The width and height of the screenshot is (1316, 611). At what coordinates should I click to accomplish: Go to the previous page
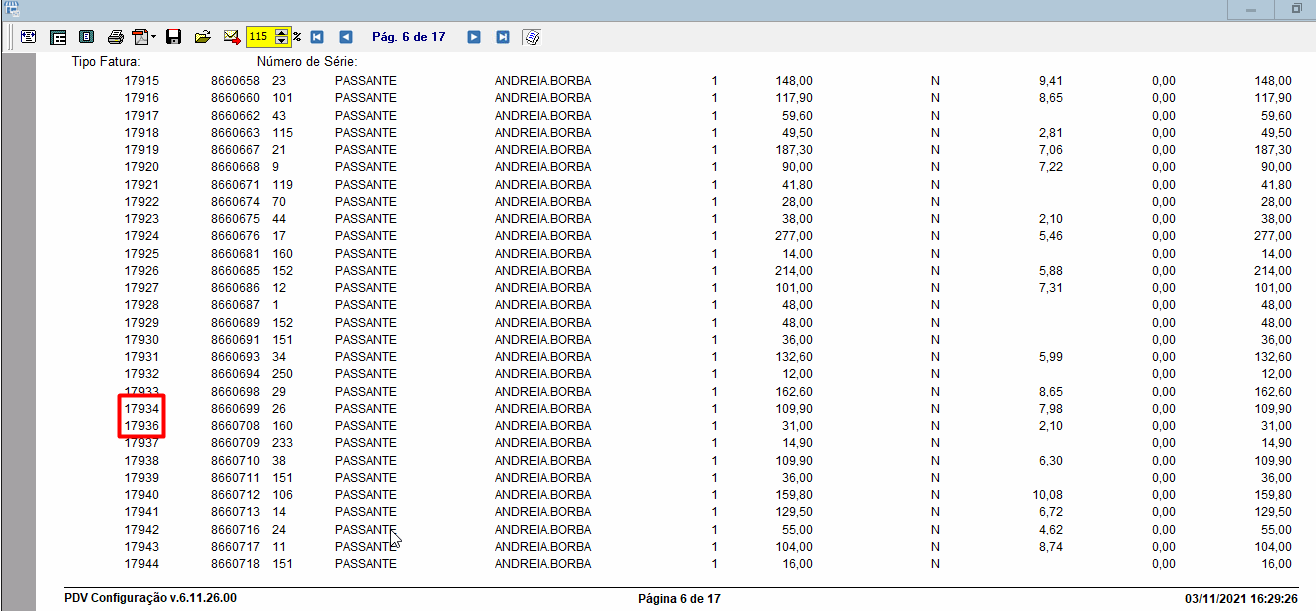346,37
